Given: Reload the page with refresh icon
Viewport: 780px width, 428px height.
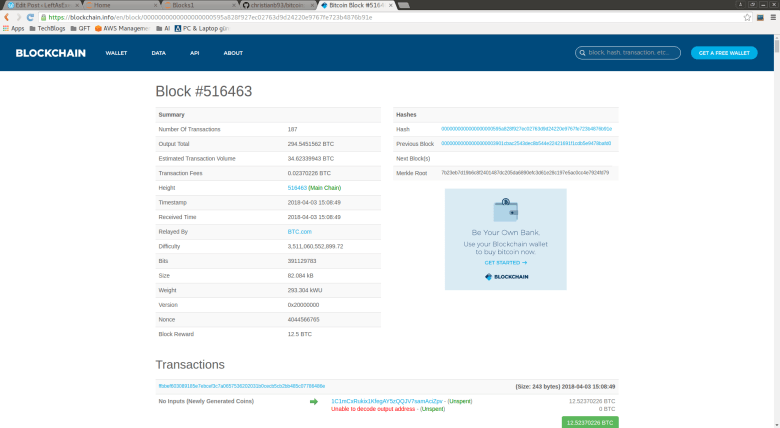Looking at the screenshot, I should click(30, 17).
